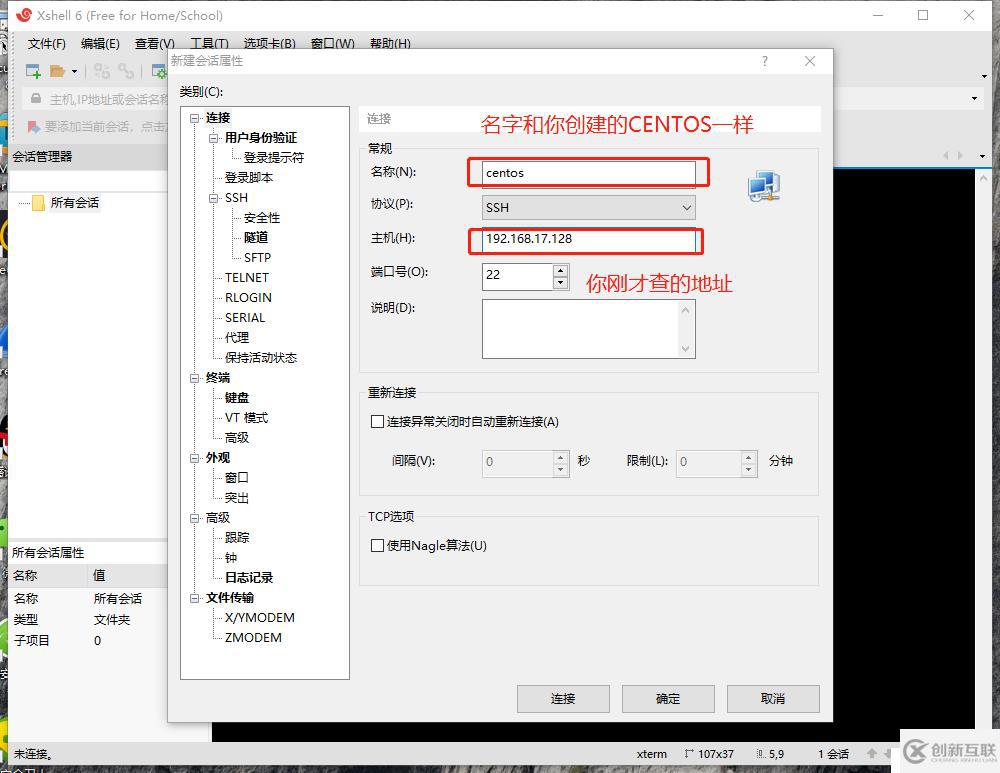Open the 协议 SSH protocol dropdown

[589, 207]
